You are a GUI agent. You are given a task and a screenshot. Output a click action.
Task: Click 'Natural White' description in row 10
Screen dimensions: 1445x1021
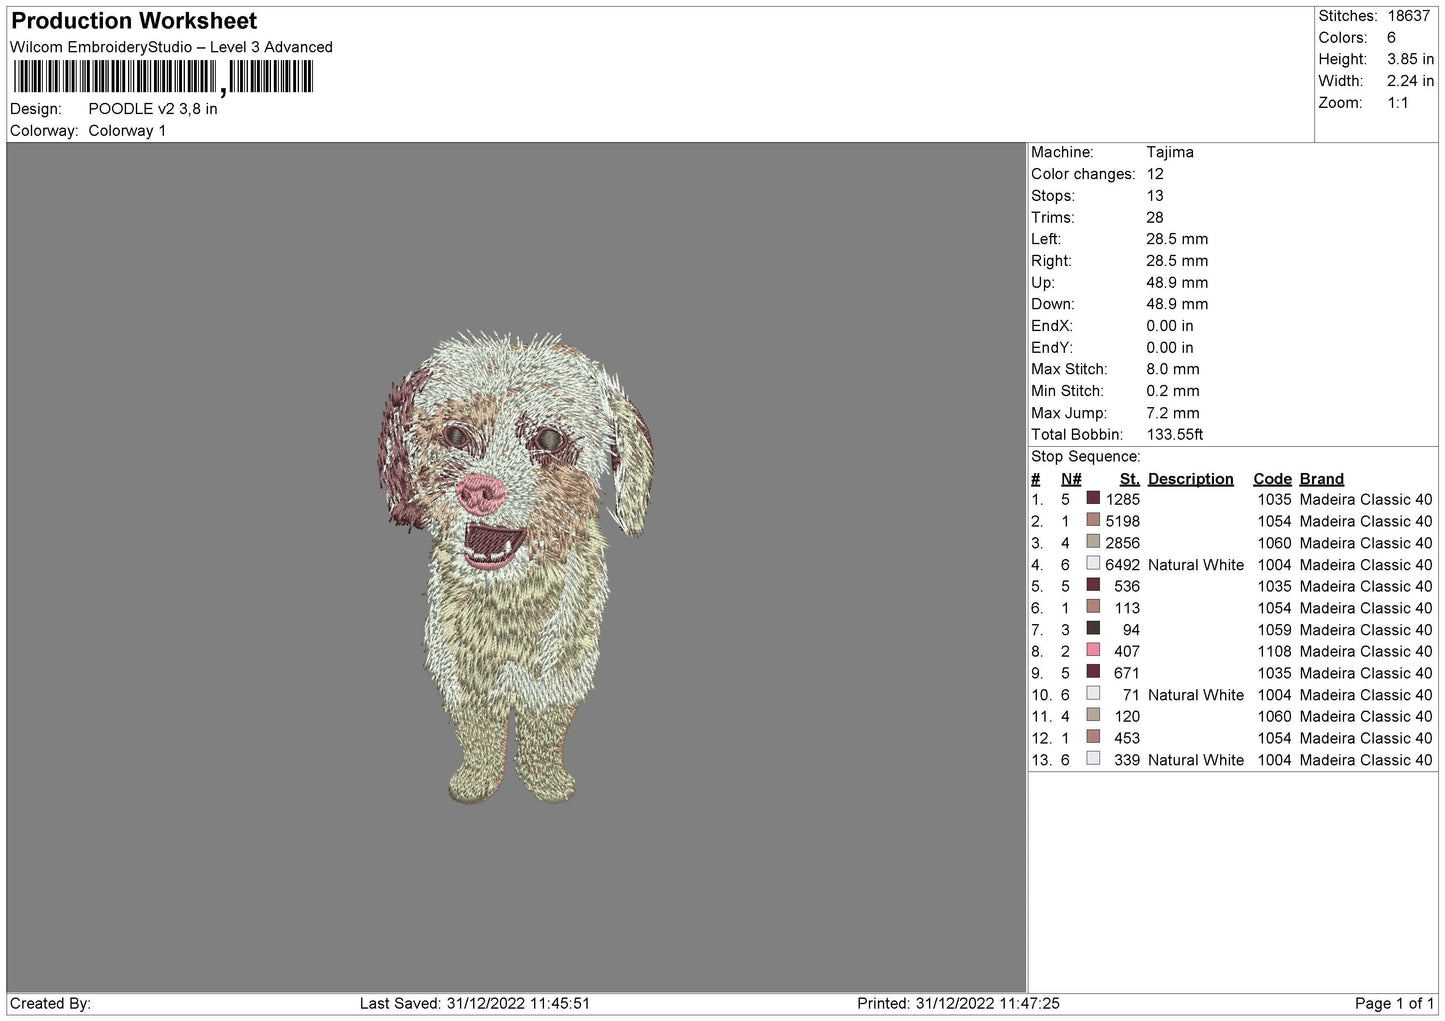pyautogui.click(x=1196, y=695)
